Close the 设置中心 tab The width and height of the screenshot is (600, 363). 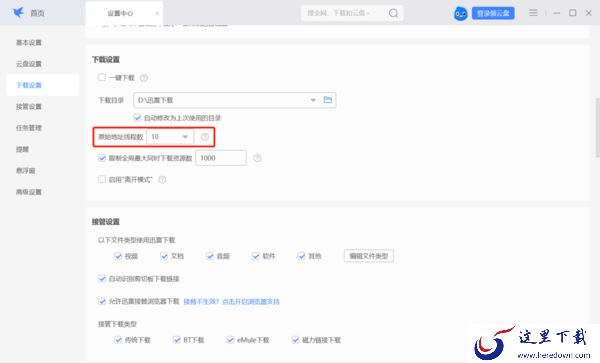click(x=157, y=13)
